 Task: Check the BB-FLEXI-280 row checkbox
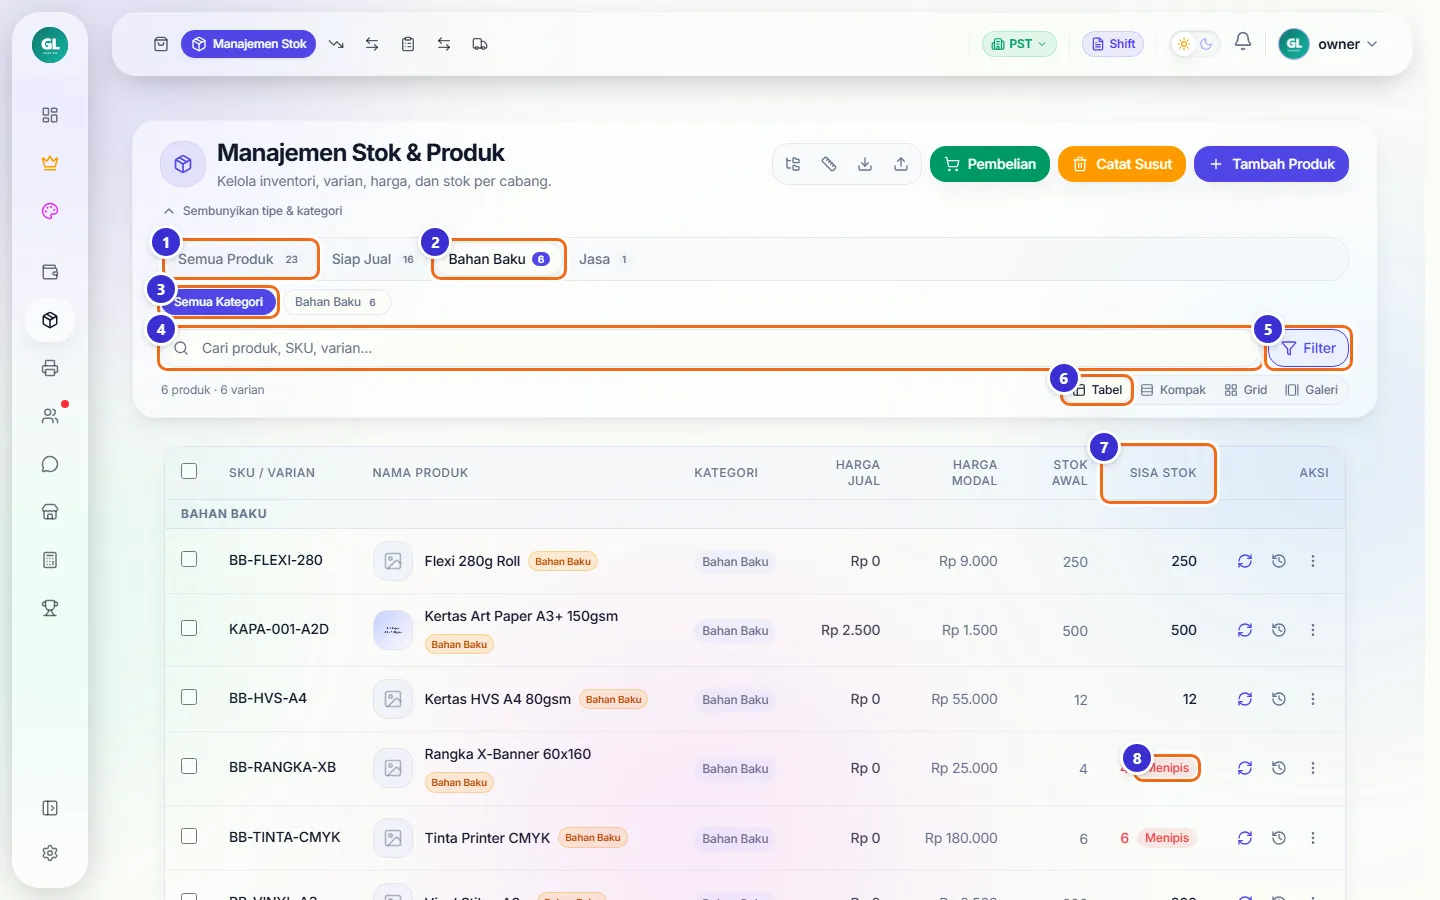(189, 559)
